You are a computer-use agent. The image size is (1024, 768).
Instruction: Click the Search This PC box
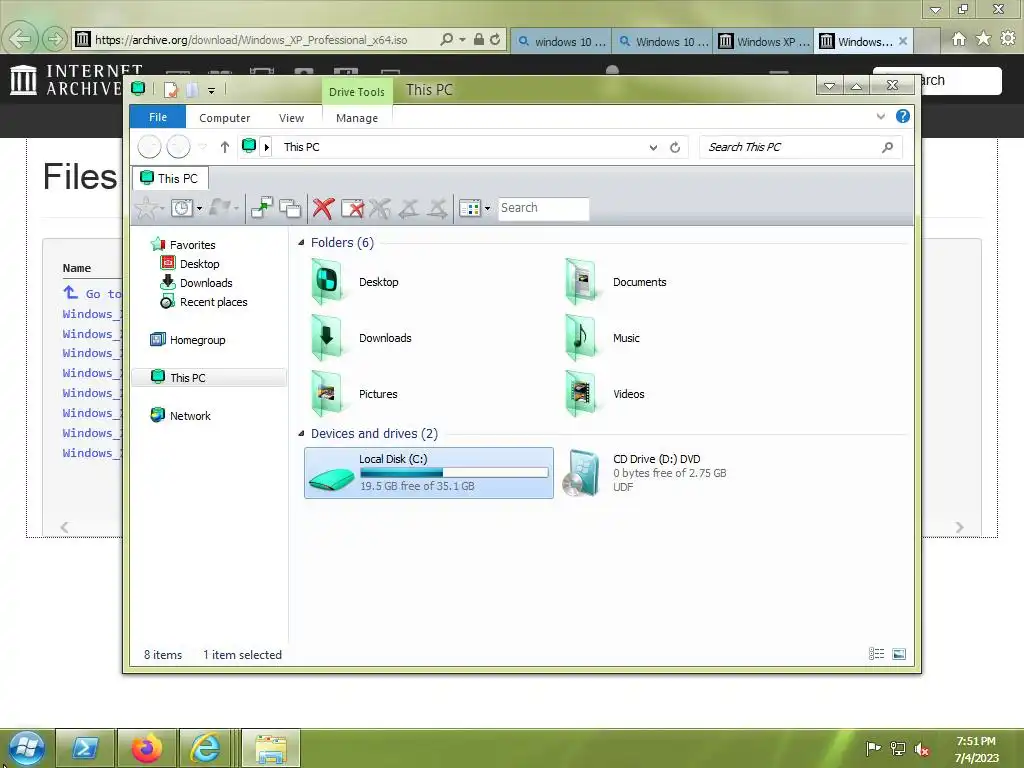(x=801, y=147)
